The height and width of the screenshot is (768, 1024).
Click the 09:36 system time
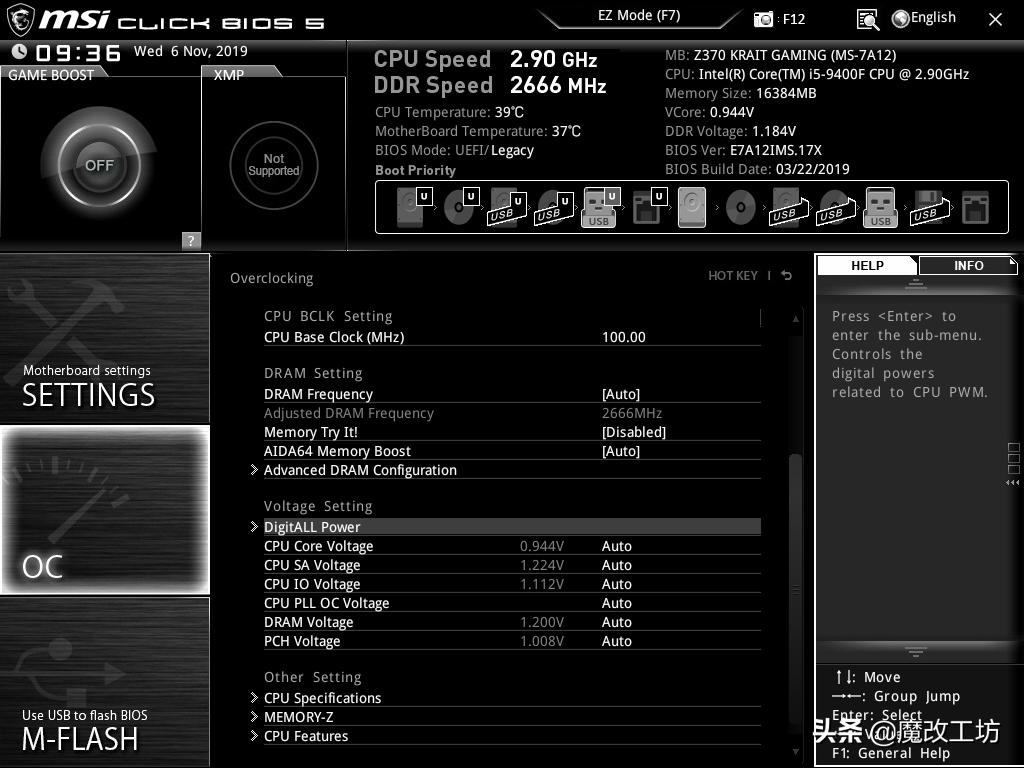78,53
